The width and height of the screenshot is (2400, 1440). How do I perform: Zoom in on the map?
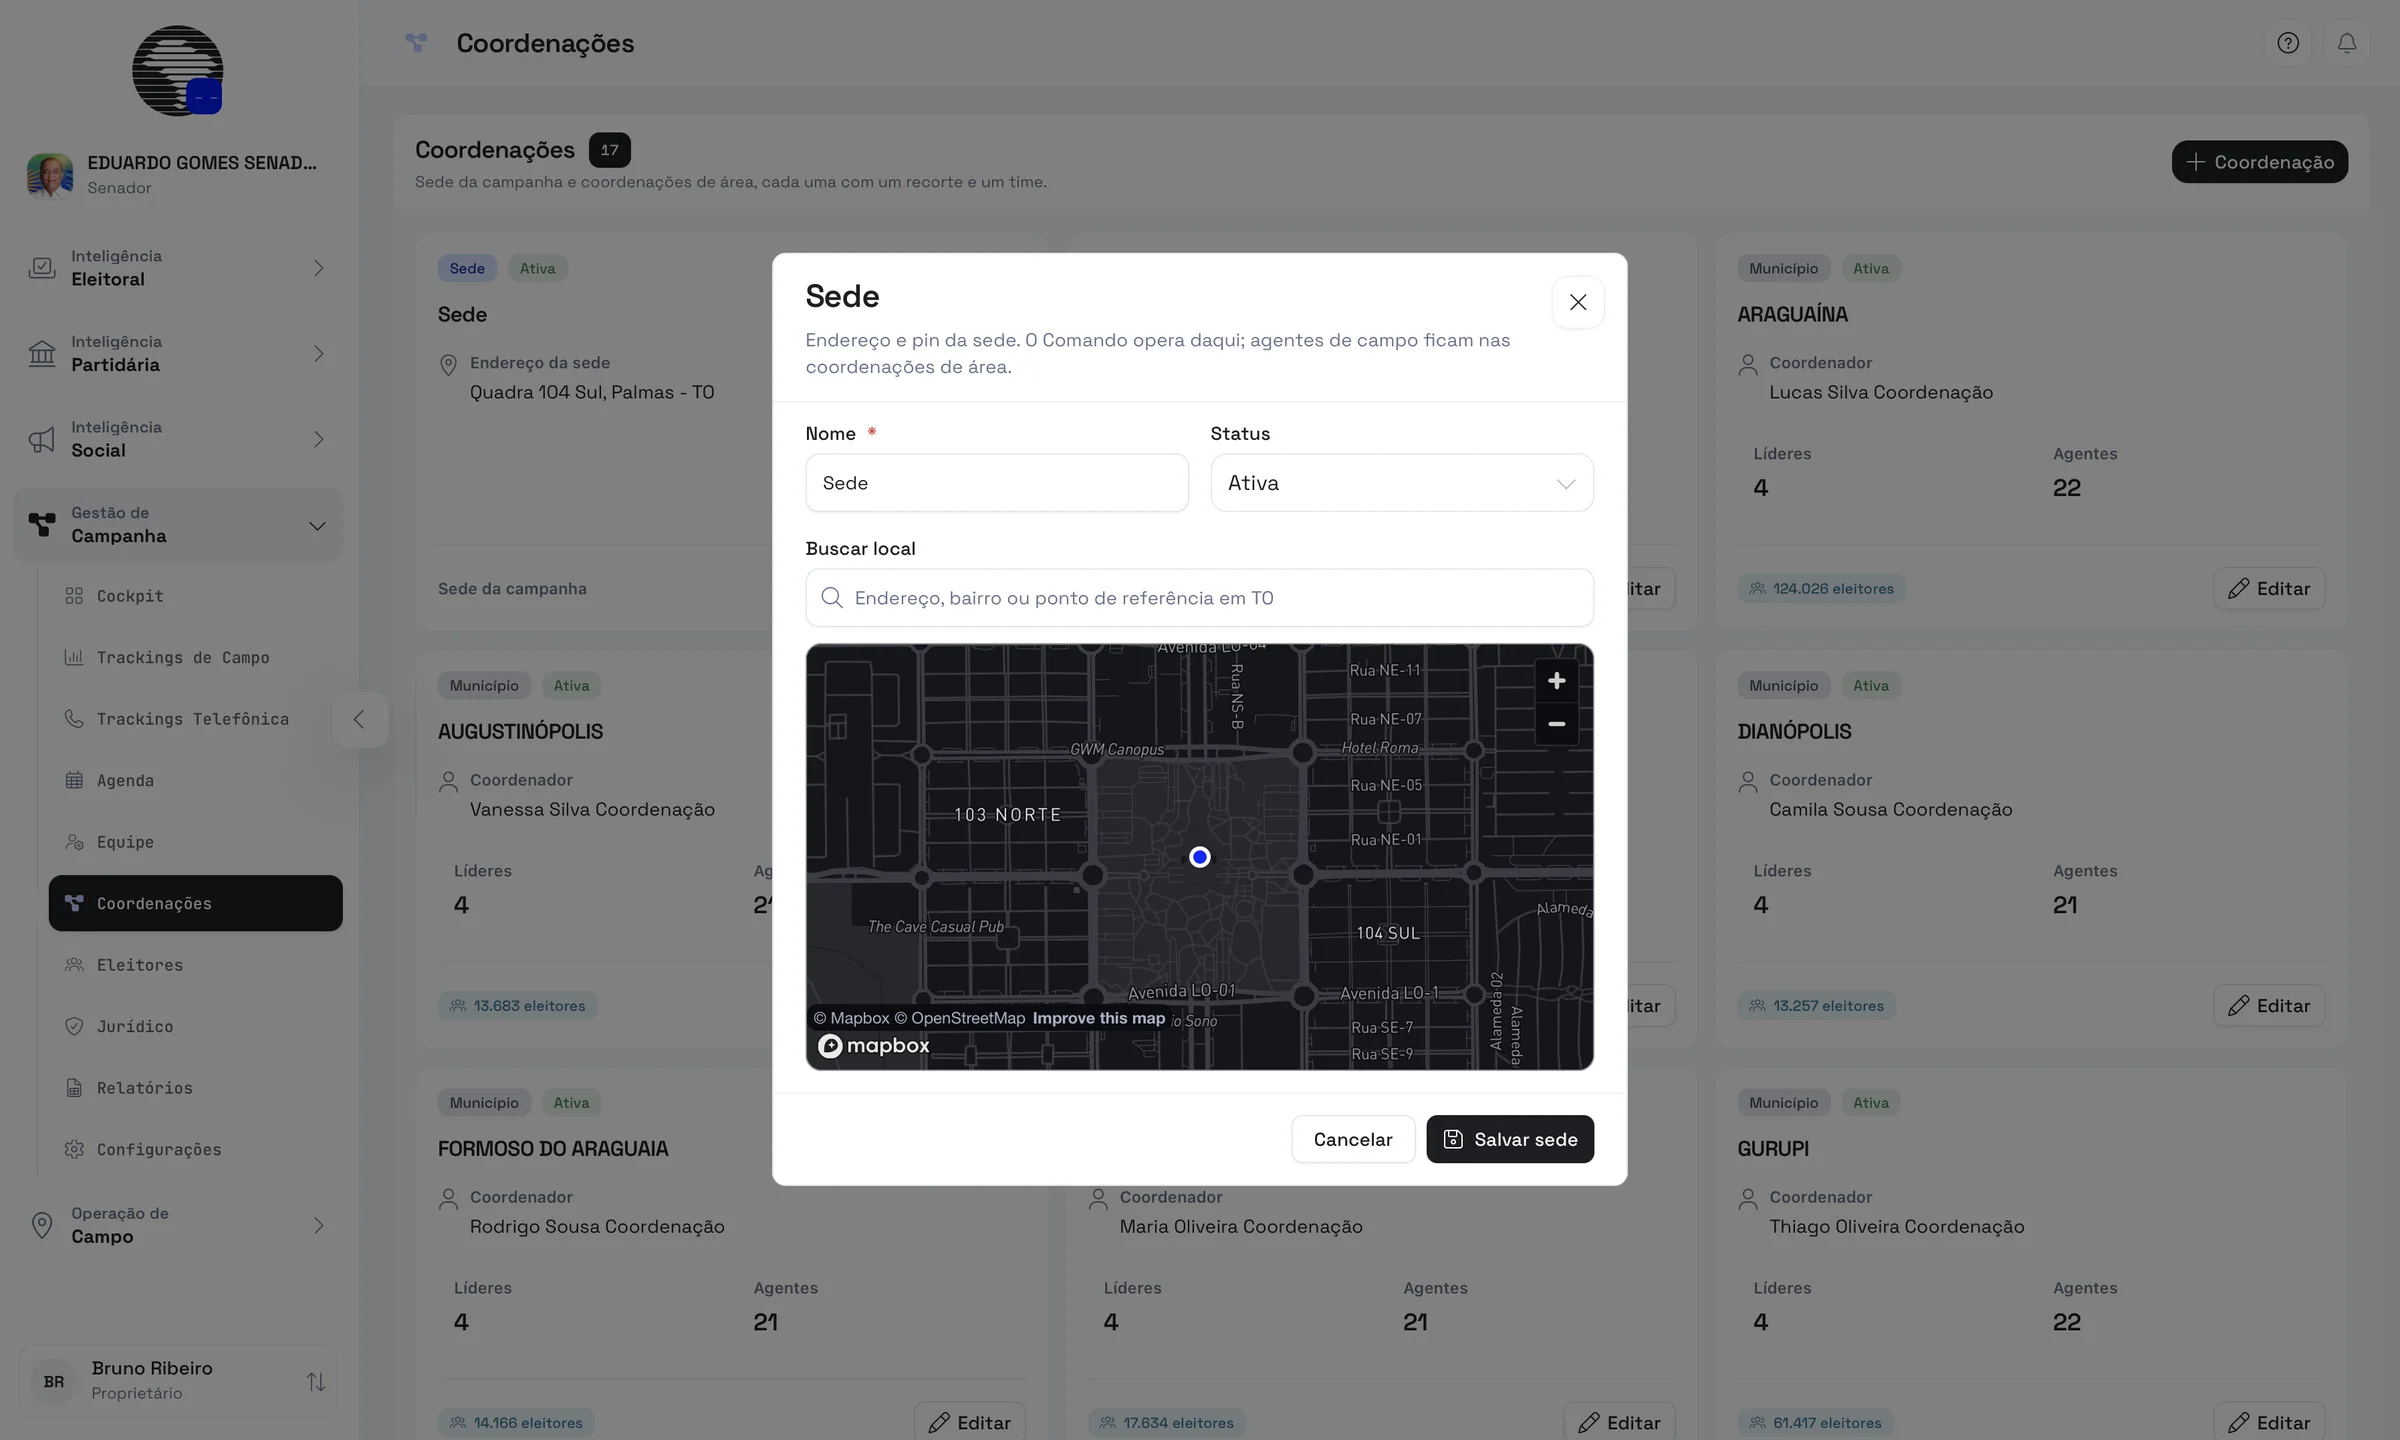pos(1557,681)
